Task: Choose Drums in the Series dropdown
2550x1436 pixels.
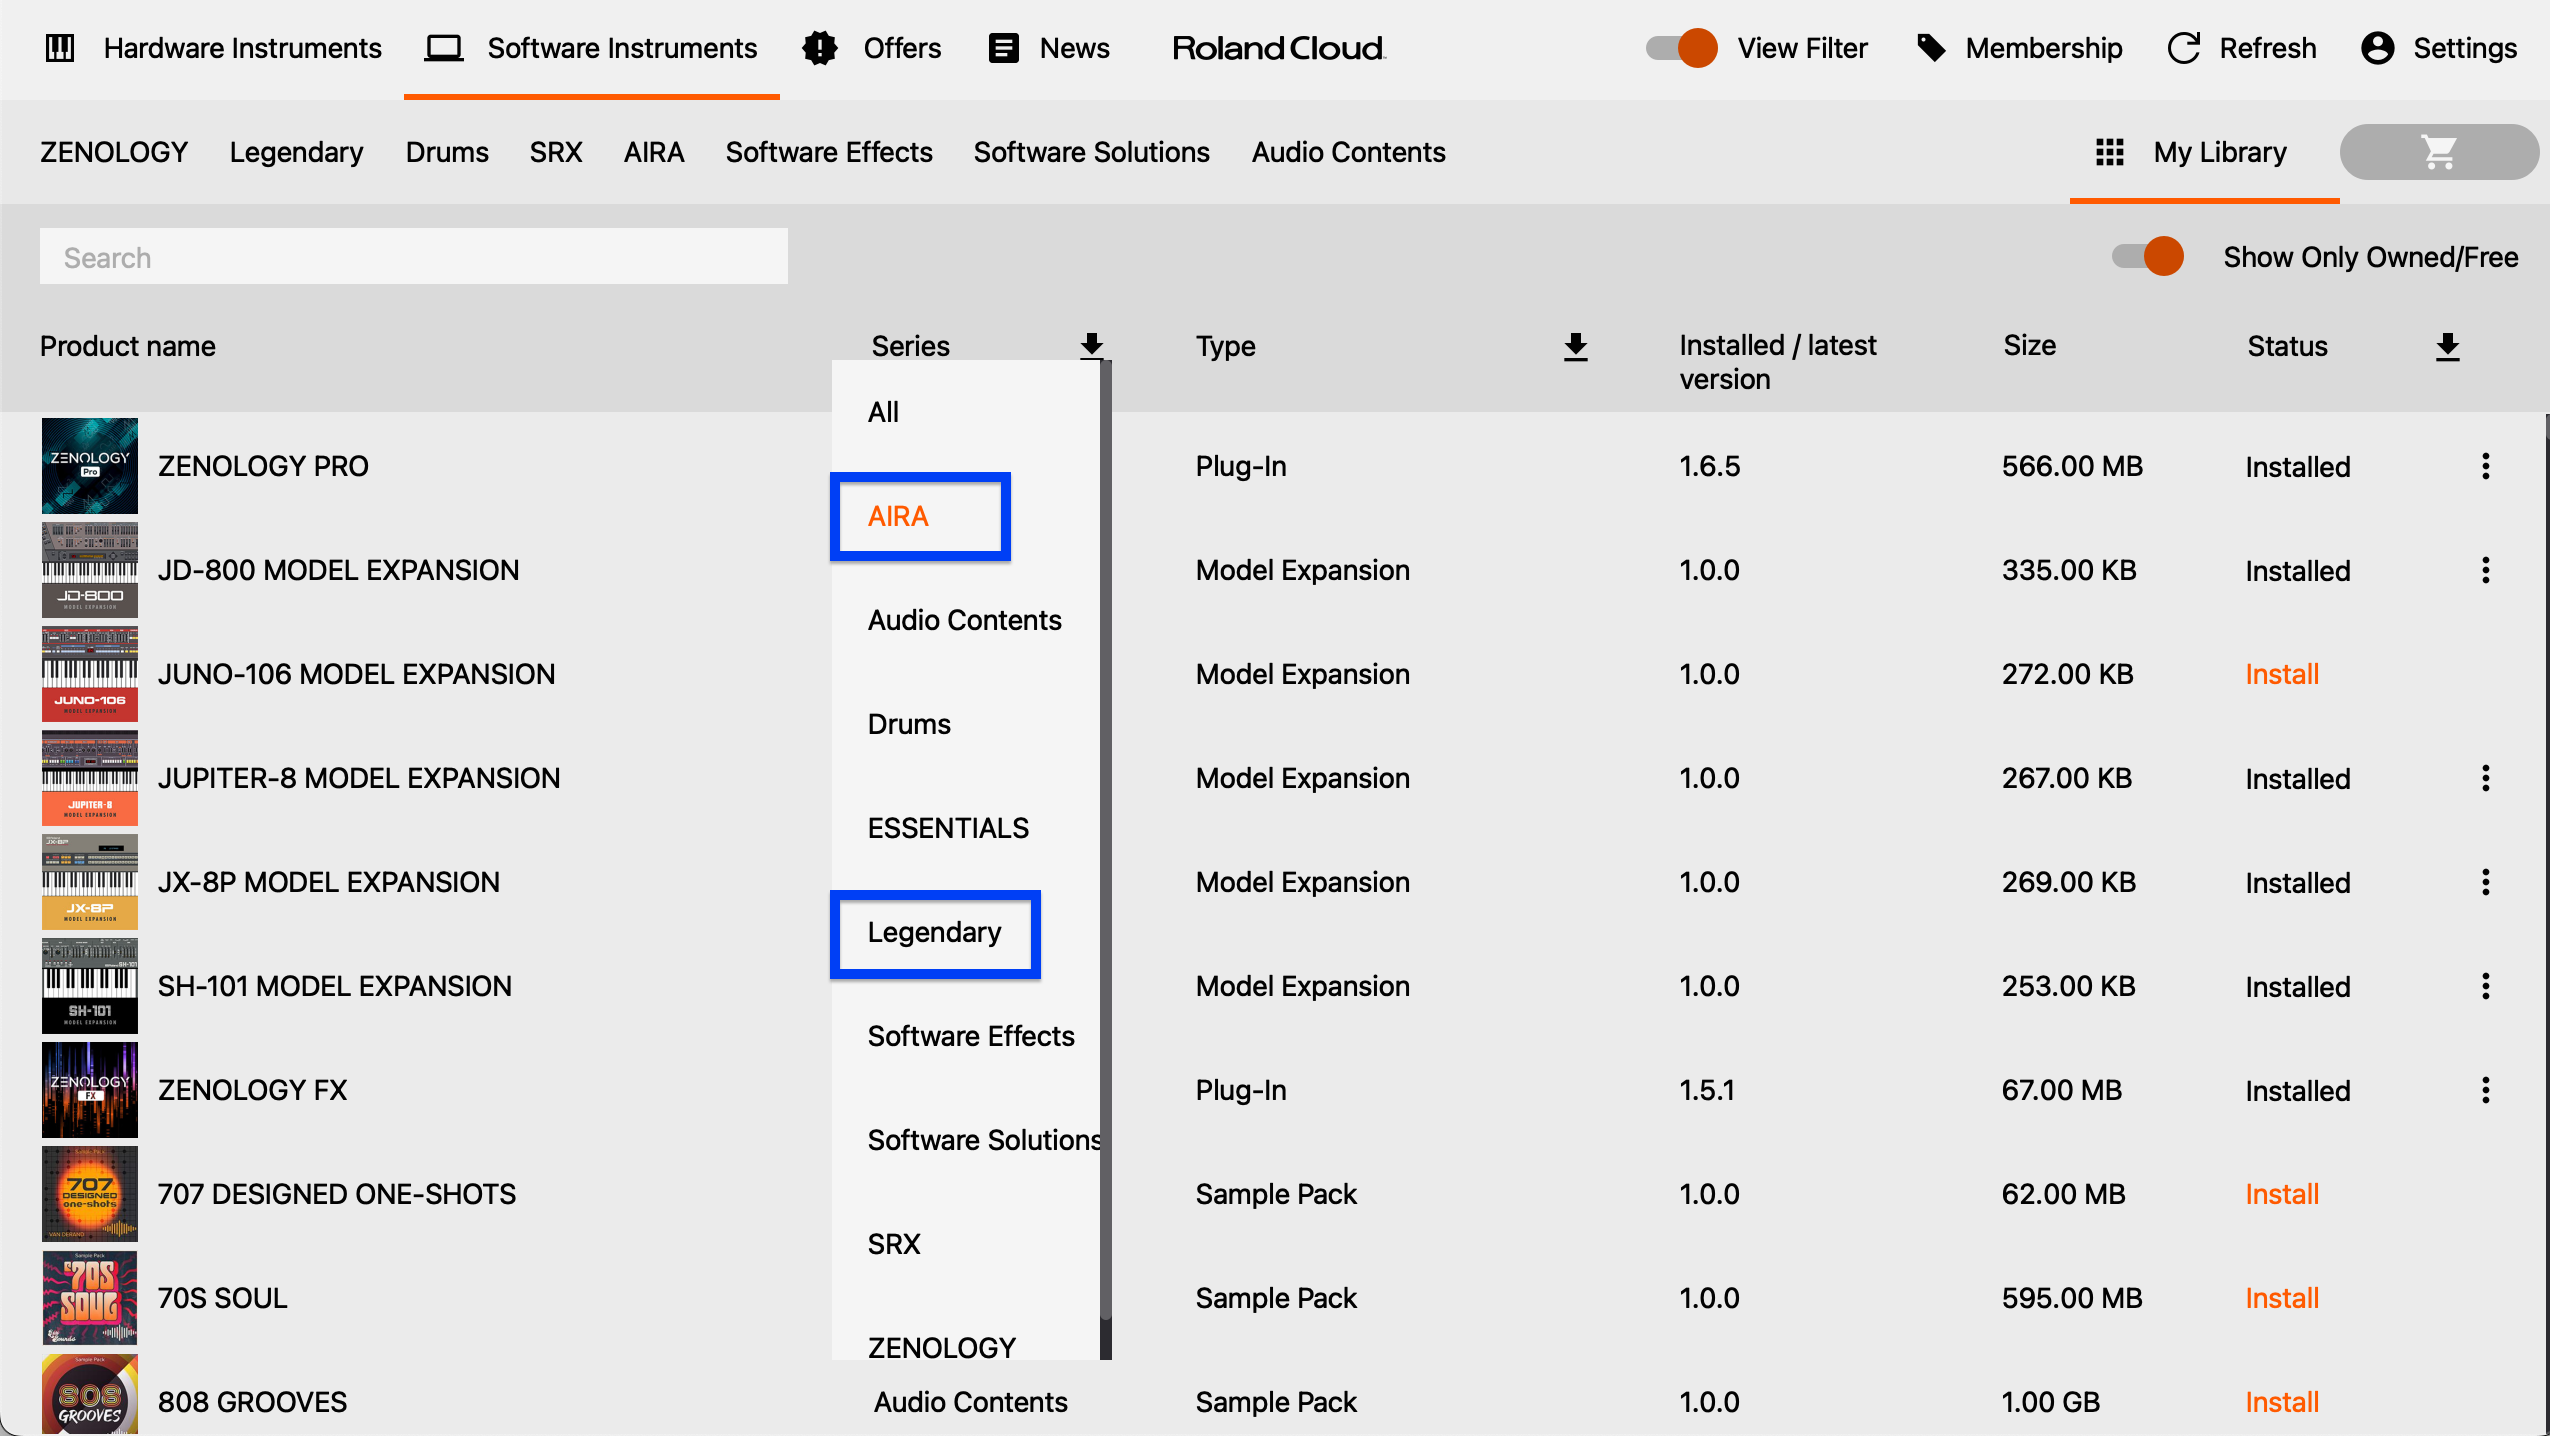Action: click(966, 724)
